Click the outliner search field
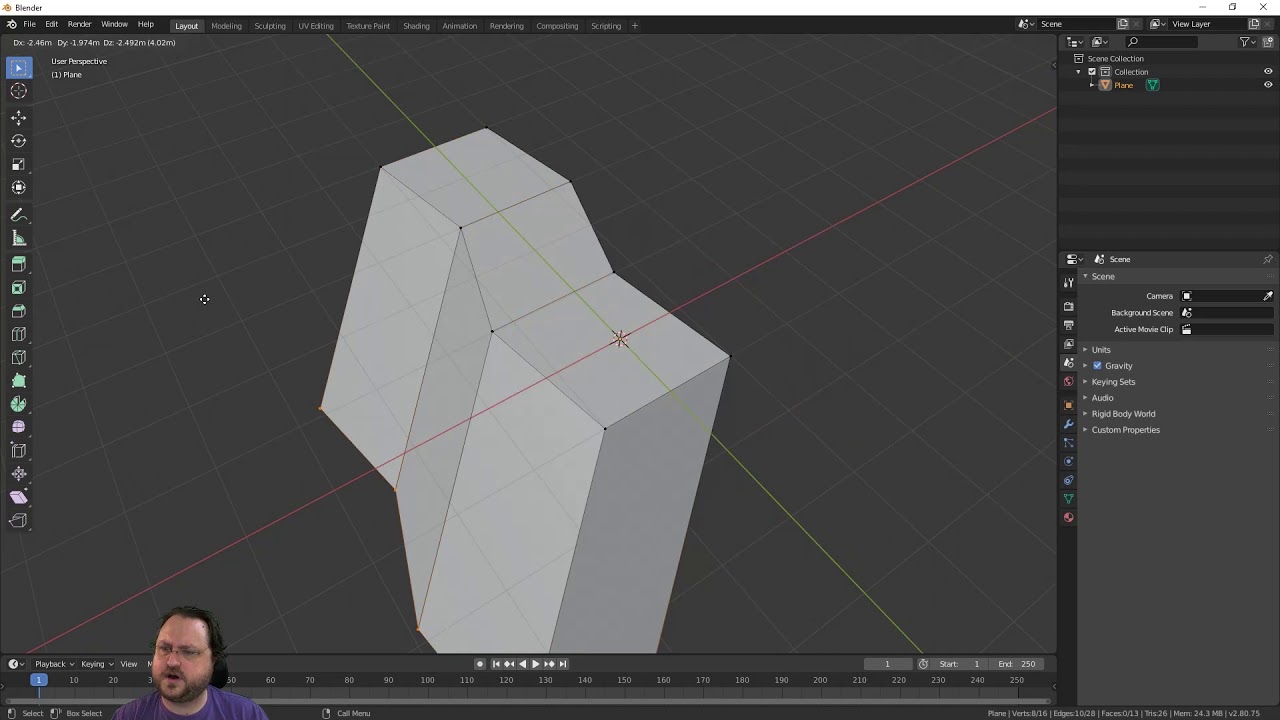The width and height of the screenshot is (1280, 720). click(x=1162, y=42)
